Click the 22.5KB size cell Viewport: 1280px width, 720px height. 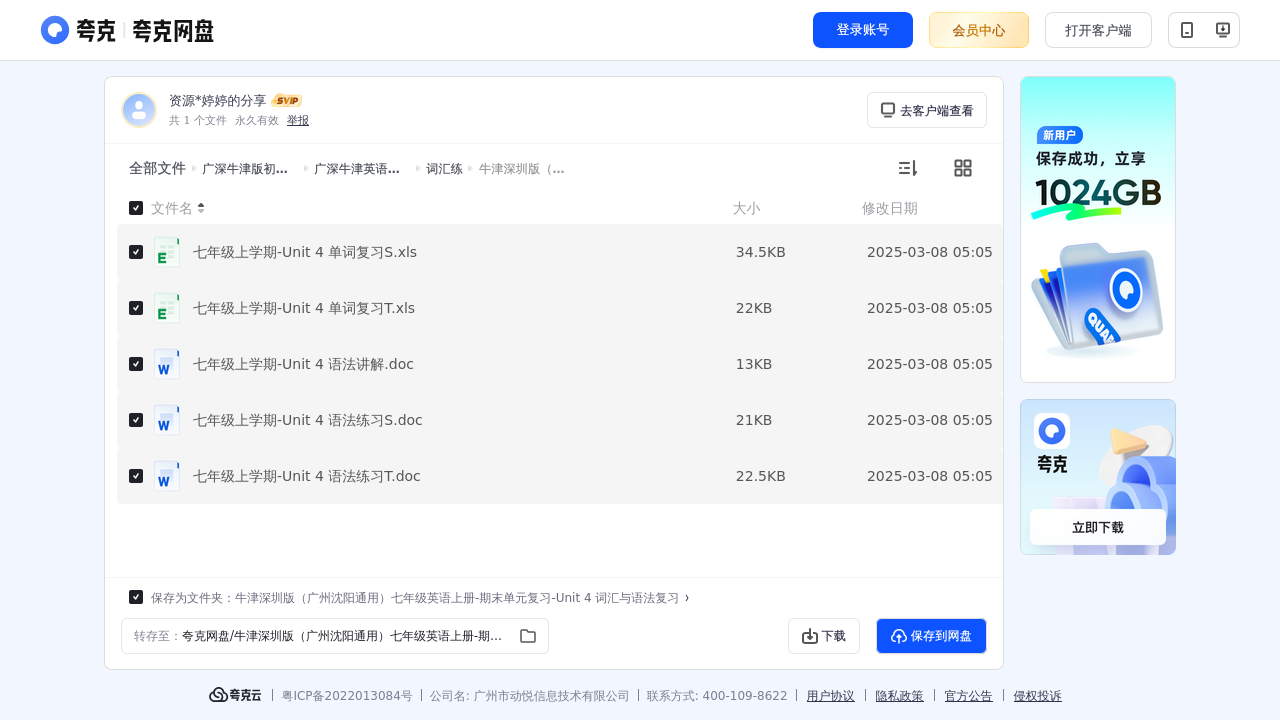tap(761, 476)
